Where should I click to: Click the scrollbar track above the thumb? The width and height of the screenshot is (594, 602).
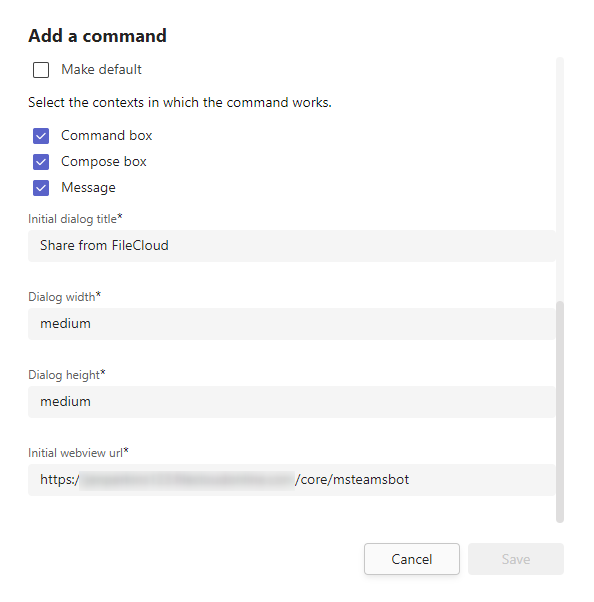(x=560, y=179)
